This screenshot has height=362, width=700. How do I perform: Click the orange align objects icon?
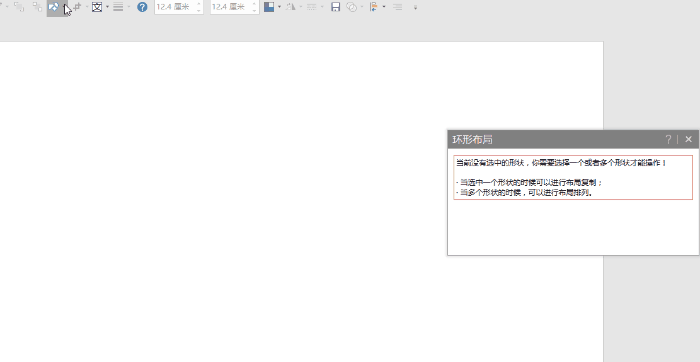point(374,7)
